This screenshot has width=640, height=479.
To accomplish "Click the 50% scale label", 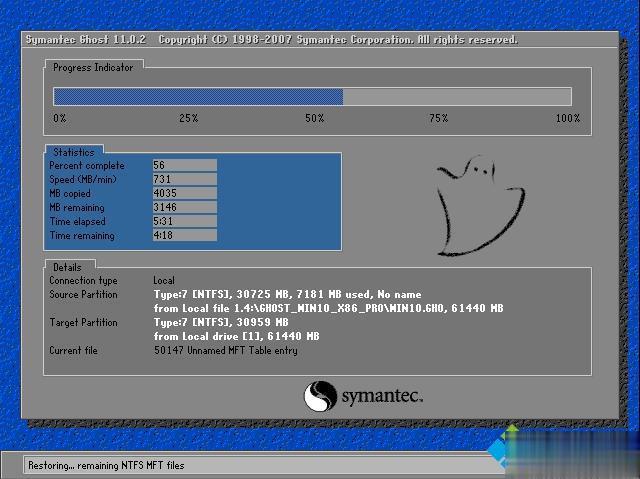I will point(315,118).
